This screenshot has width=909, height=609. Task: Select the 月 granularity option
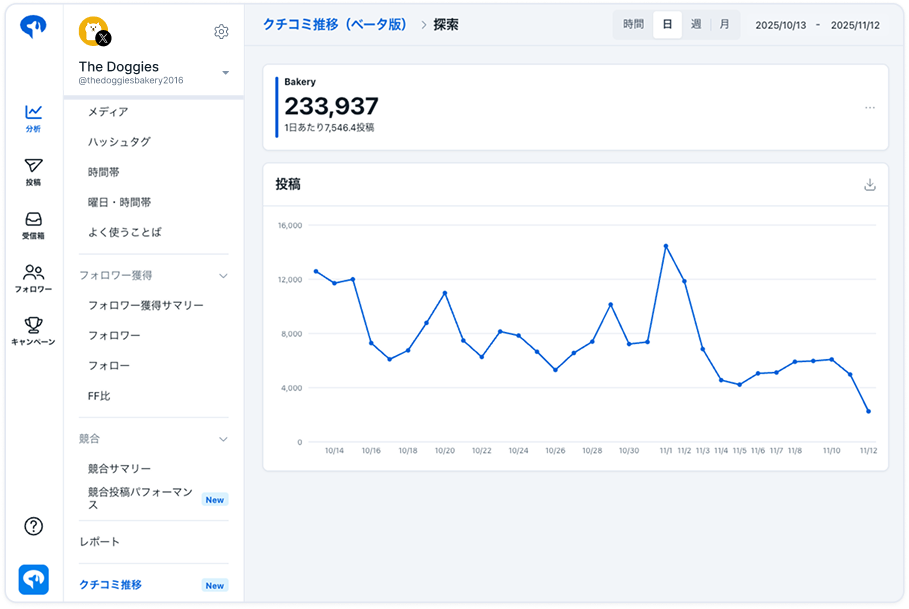724,25
